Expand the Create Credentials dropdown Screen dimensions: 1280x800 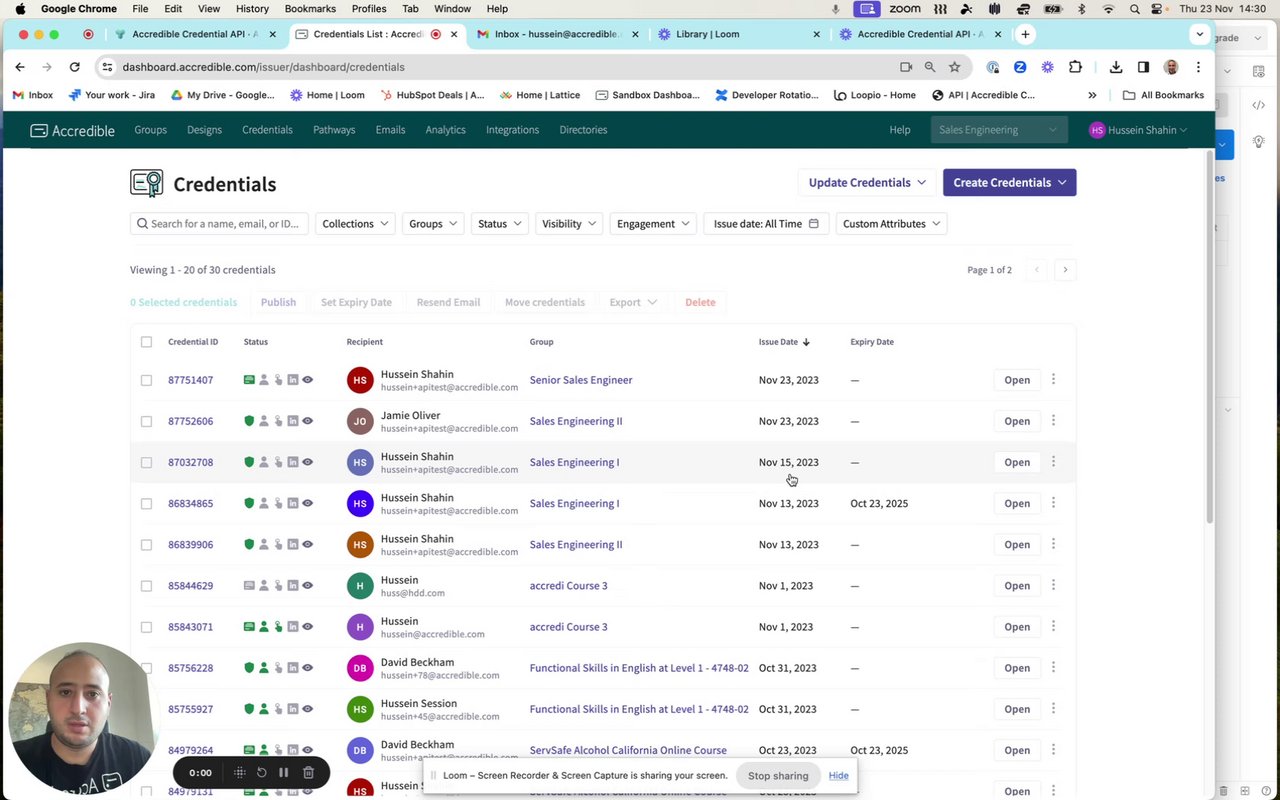[x=1009, y=183]
